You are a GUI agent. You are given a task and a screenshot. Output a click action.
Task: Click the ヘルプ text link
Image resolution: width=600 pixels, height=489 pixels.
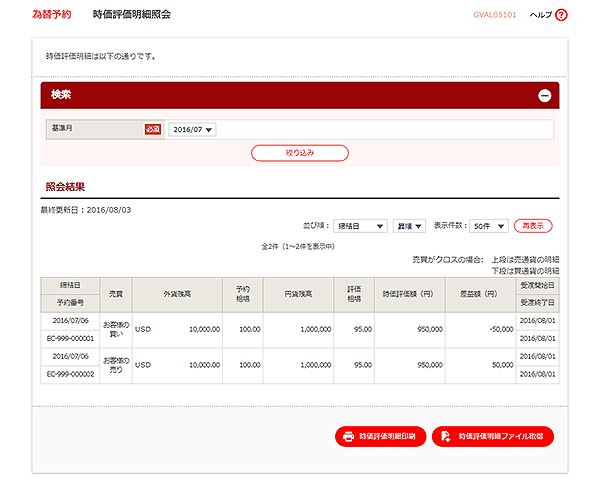click(x=541, y=15)
